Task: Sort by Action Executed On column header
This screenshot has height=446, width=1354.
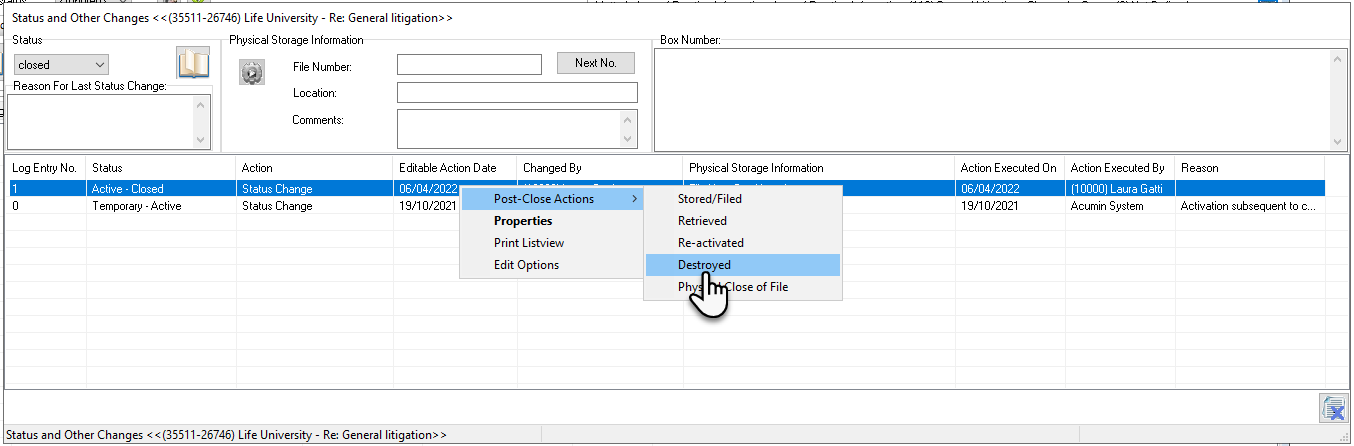Action: click(1010, 168)
